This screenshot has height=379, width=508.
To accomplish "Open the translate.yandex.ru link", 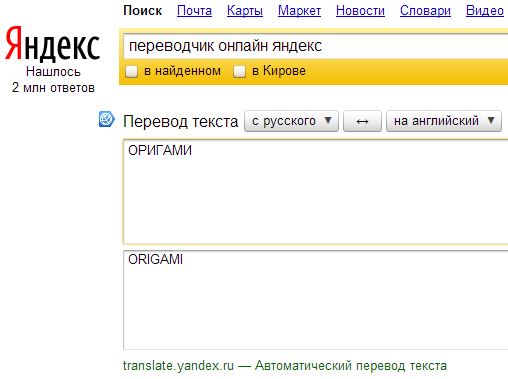I will click(178, 366).
